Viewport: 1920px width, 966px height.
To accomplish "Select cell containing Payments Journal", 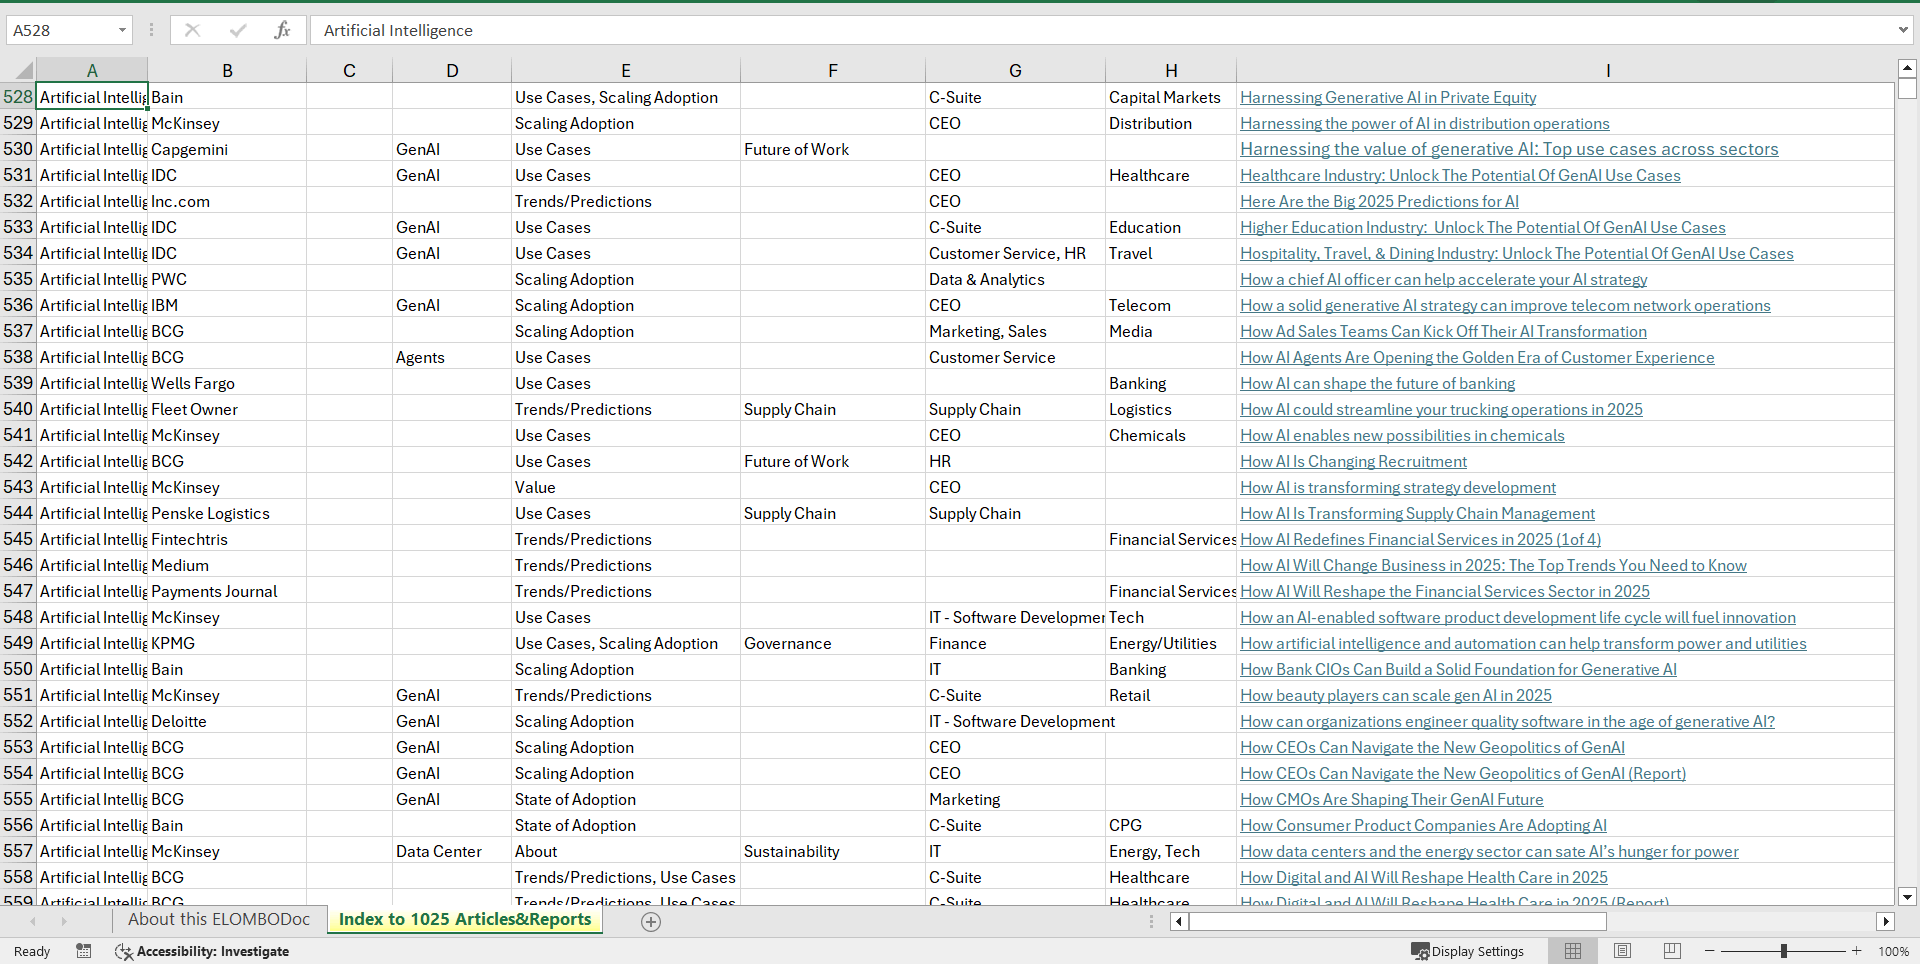I will click(227, 591).
